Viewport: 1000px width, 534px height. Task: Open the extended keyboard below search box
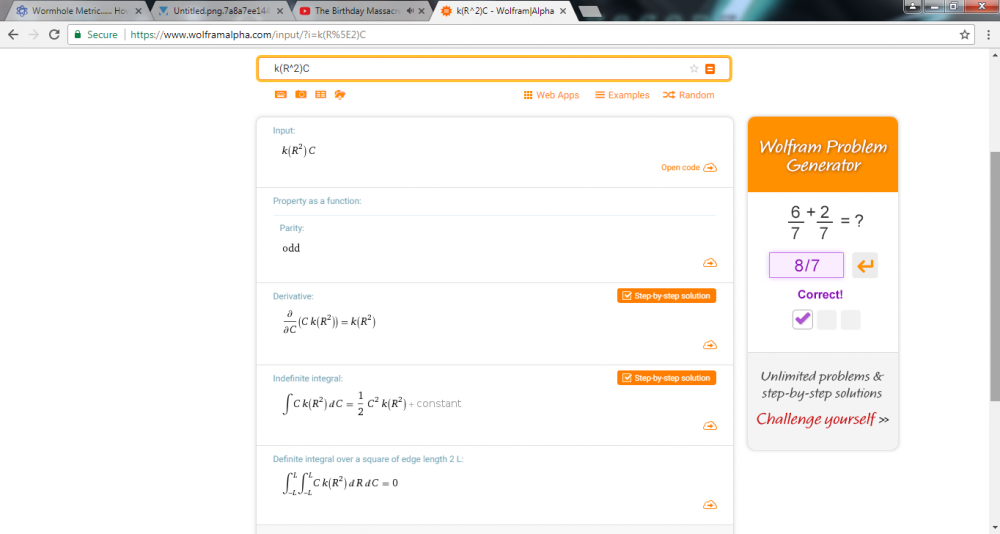(280, 95)
